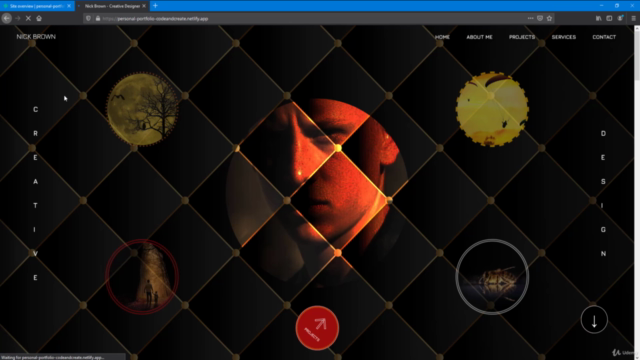Click the down arrow circle button
640x360 pixels.
594,320
